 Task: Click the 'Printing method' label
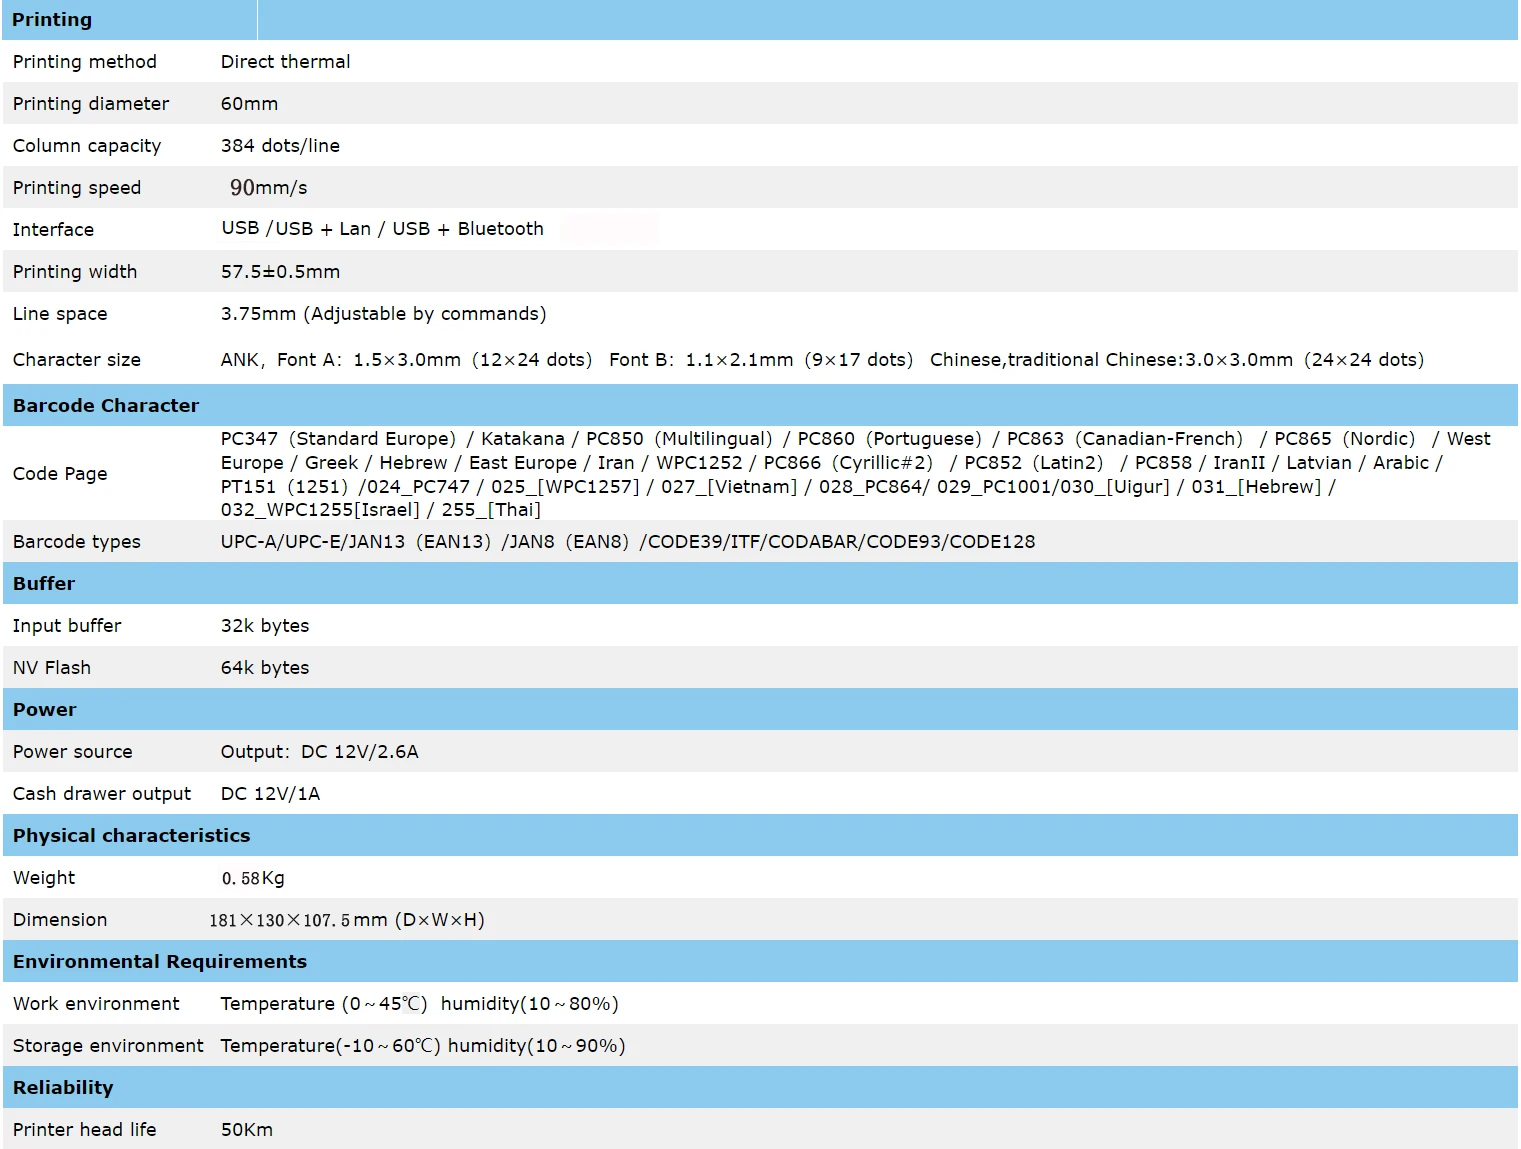[x=85, y=62]
